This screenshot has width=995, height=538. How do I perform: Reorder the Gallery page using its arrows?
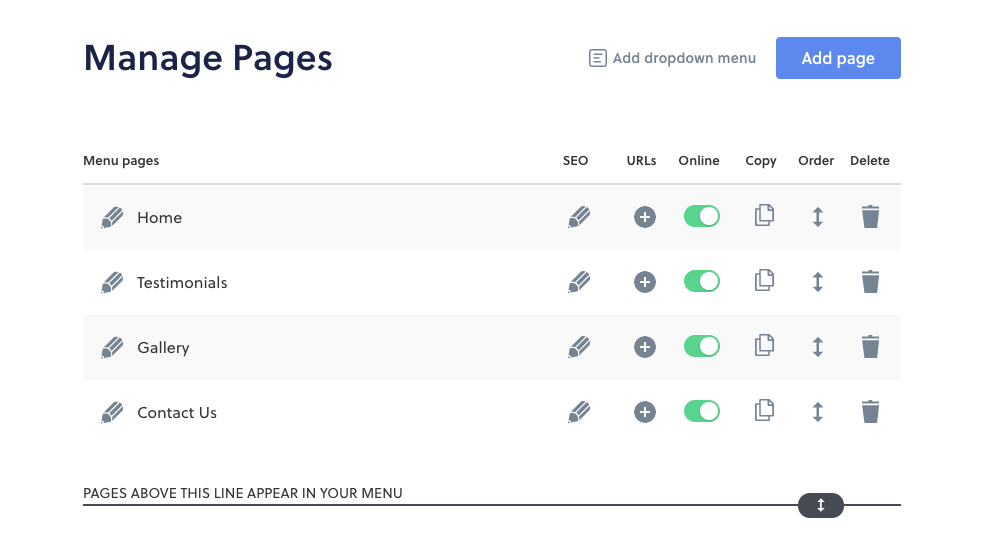coord(818,347)
